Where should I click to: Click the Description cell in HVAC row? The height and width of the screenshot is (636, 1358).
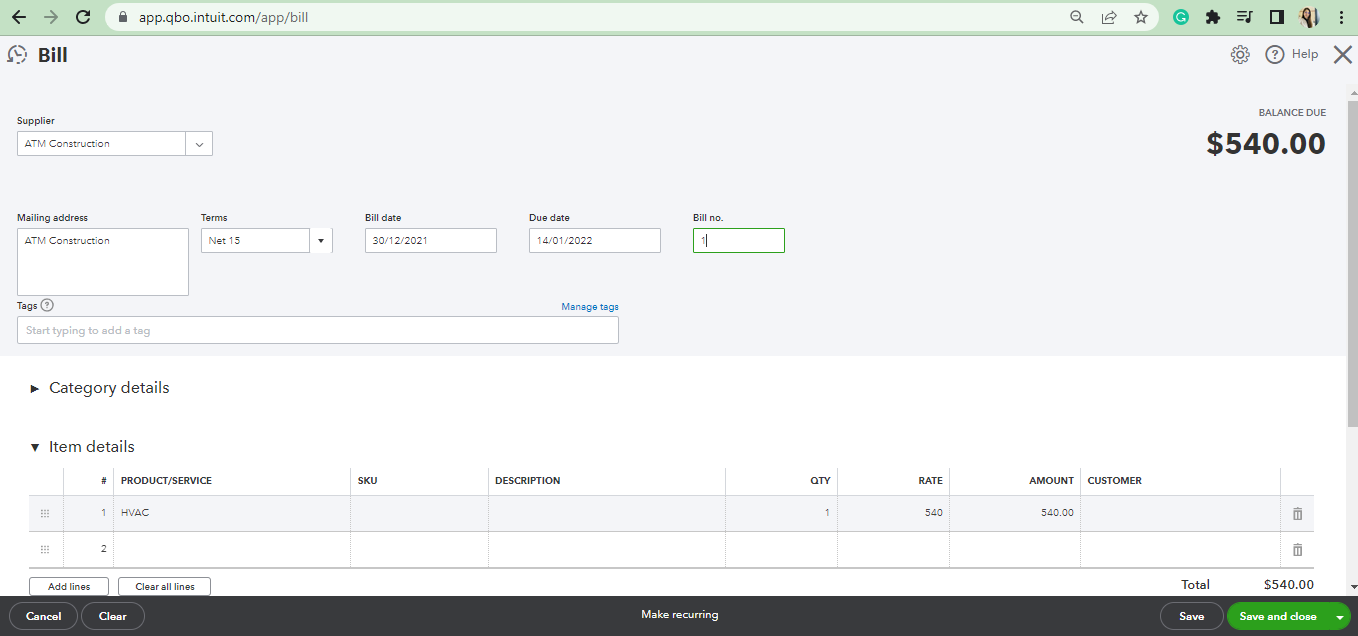(x=607, y=513)
